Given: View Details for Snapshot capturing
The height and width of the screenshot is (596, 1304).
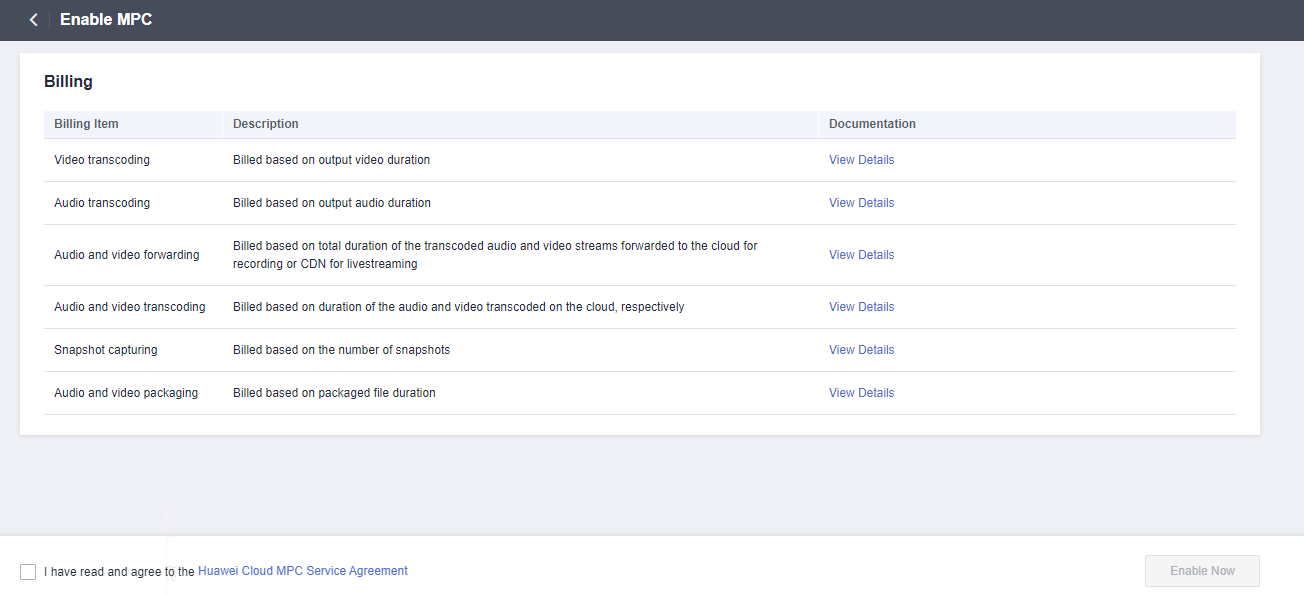Looking at the screenshot, I should coord(861,350).
